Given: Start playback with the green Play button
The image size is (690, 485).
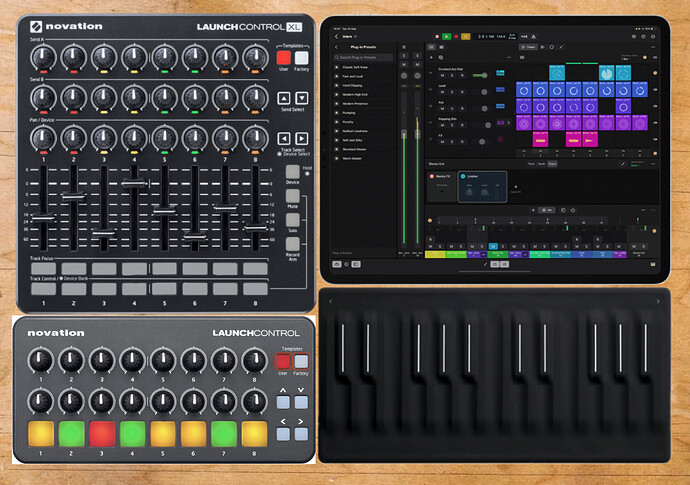Looking at the screenshot, I should click(446, 37).
